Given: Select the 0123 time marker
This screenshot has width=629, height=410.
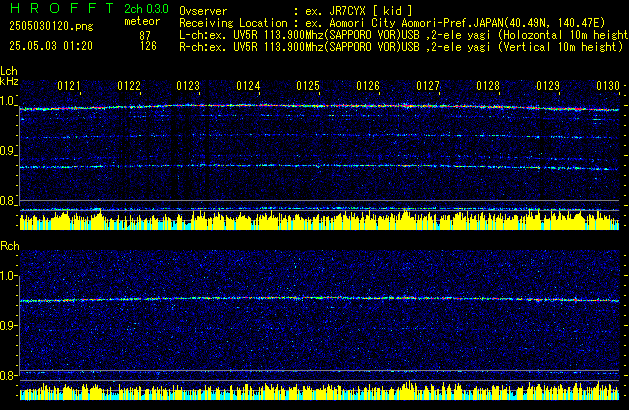Looking at the screenshot, I should (x=188, y=86).
